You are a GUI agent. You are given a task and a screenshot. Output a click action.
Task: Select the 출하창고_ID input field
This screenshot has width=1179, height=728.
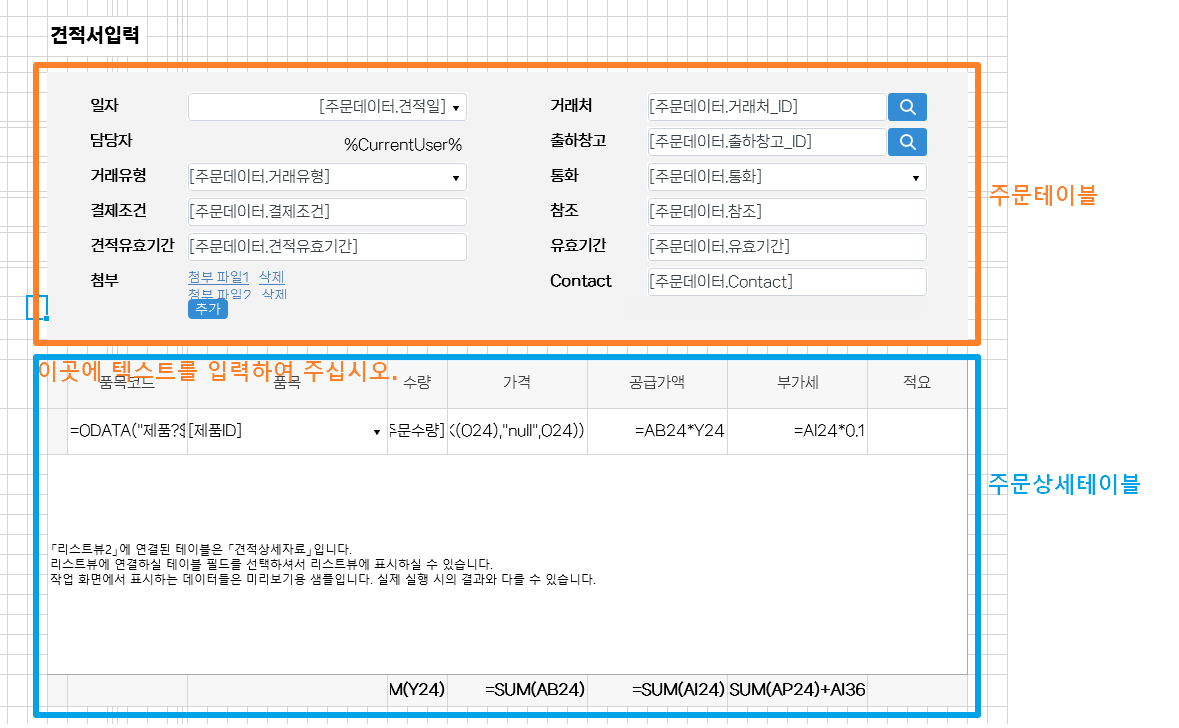767,142
